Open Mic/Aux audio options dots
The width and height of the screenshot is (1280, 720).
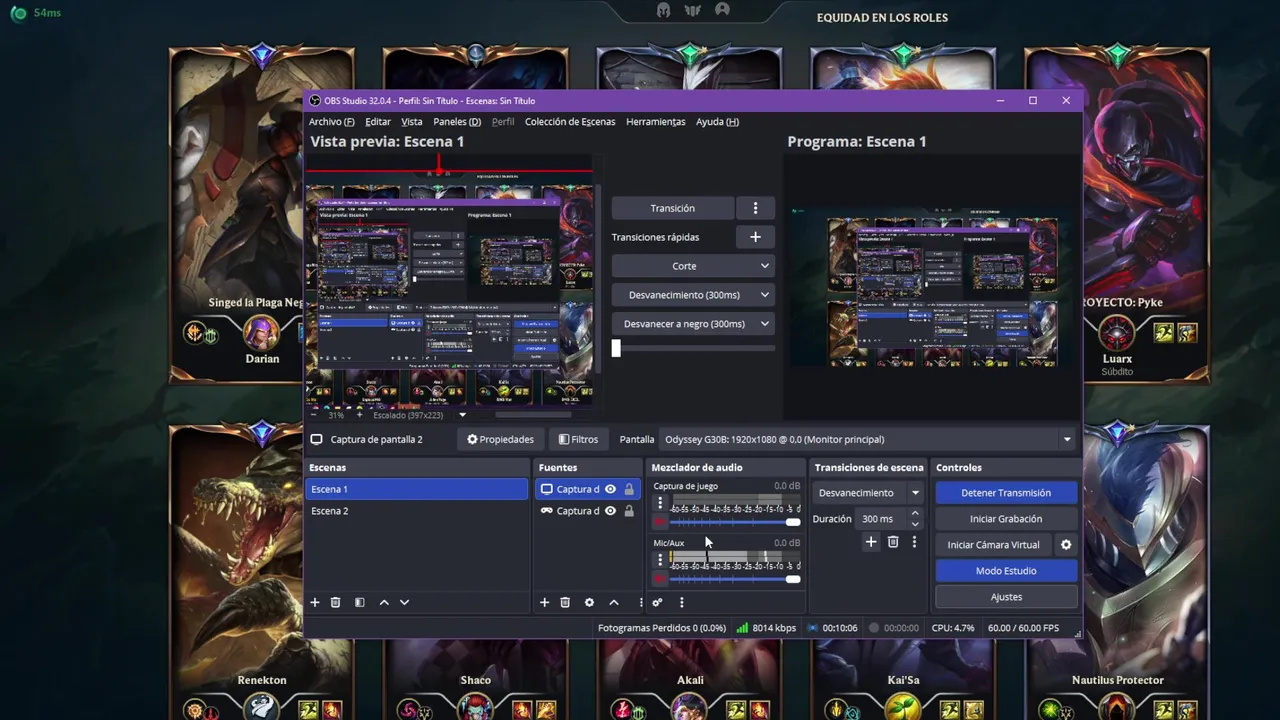[x=660, y=560]
